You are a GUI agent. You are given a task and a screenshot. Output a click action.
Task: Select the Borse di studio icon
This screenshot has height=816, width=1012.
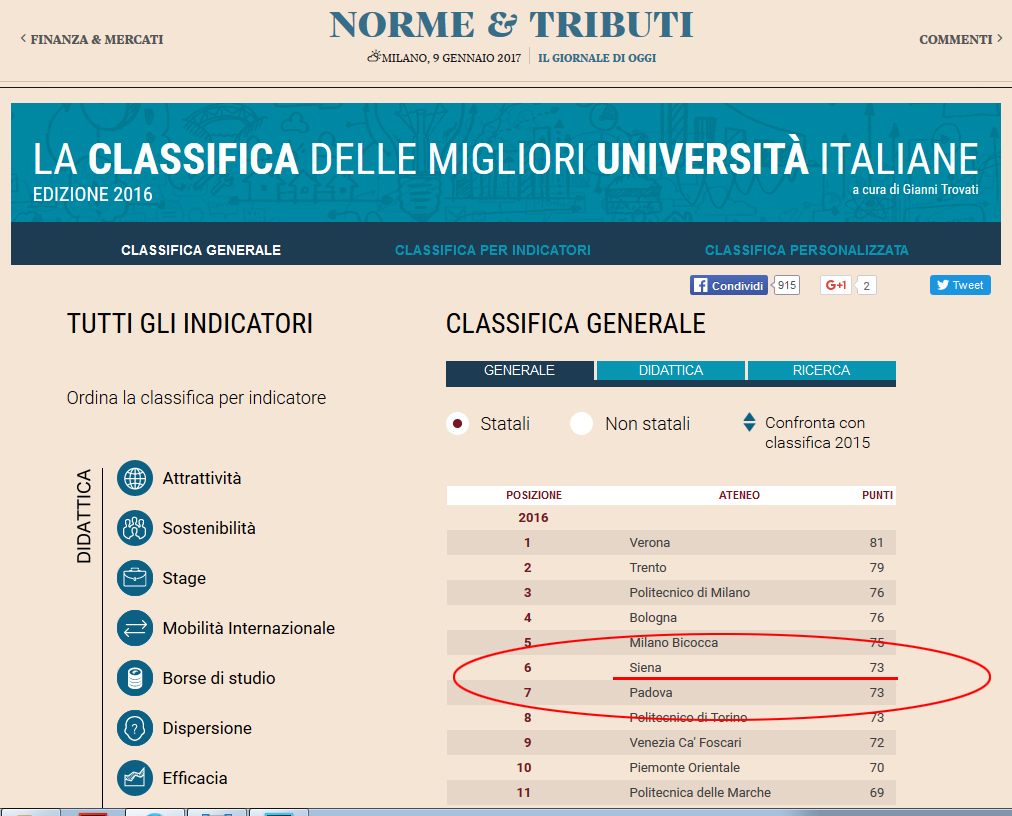[135, 678]
